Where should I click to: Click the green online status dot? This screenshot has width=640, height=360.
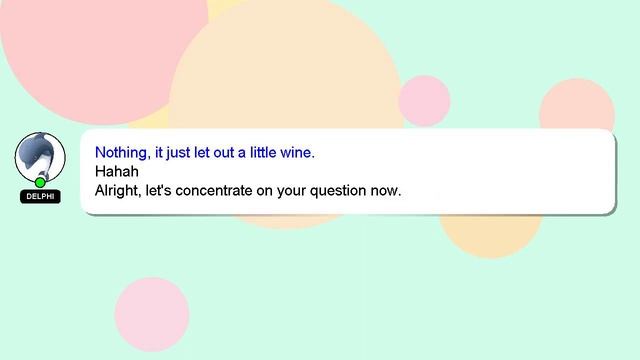click(x=40, y=182)
